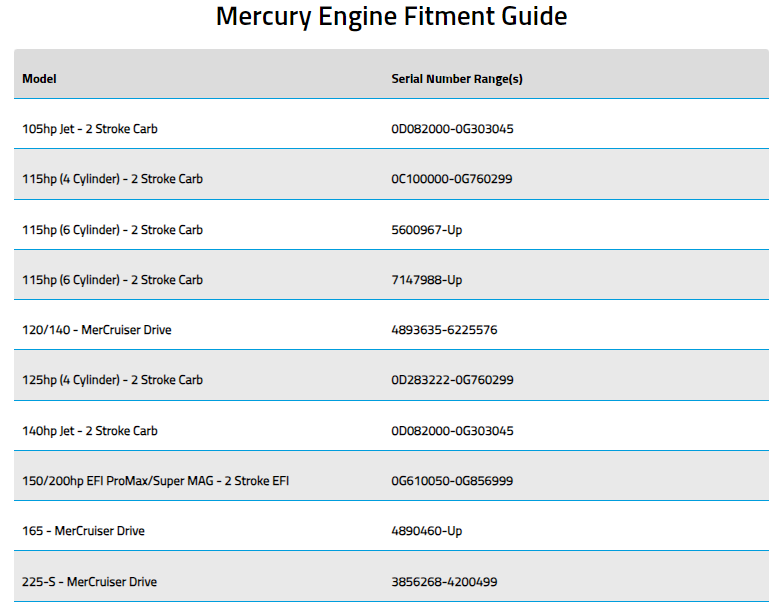
Task: Select the 140hp Jet - 2 Stroke Carb model
Action: click(x=90, y=431)
